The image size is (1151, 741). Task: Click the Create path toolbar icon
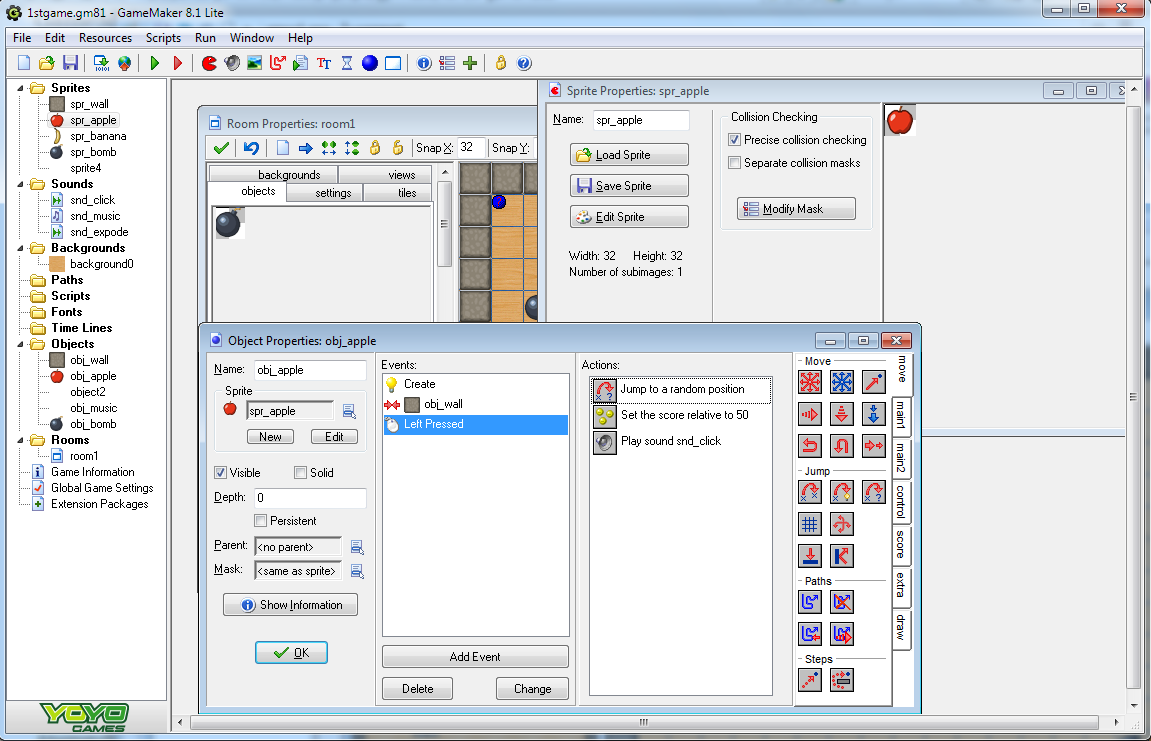point(277,63)
